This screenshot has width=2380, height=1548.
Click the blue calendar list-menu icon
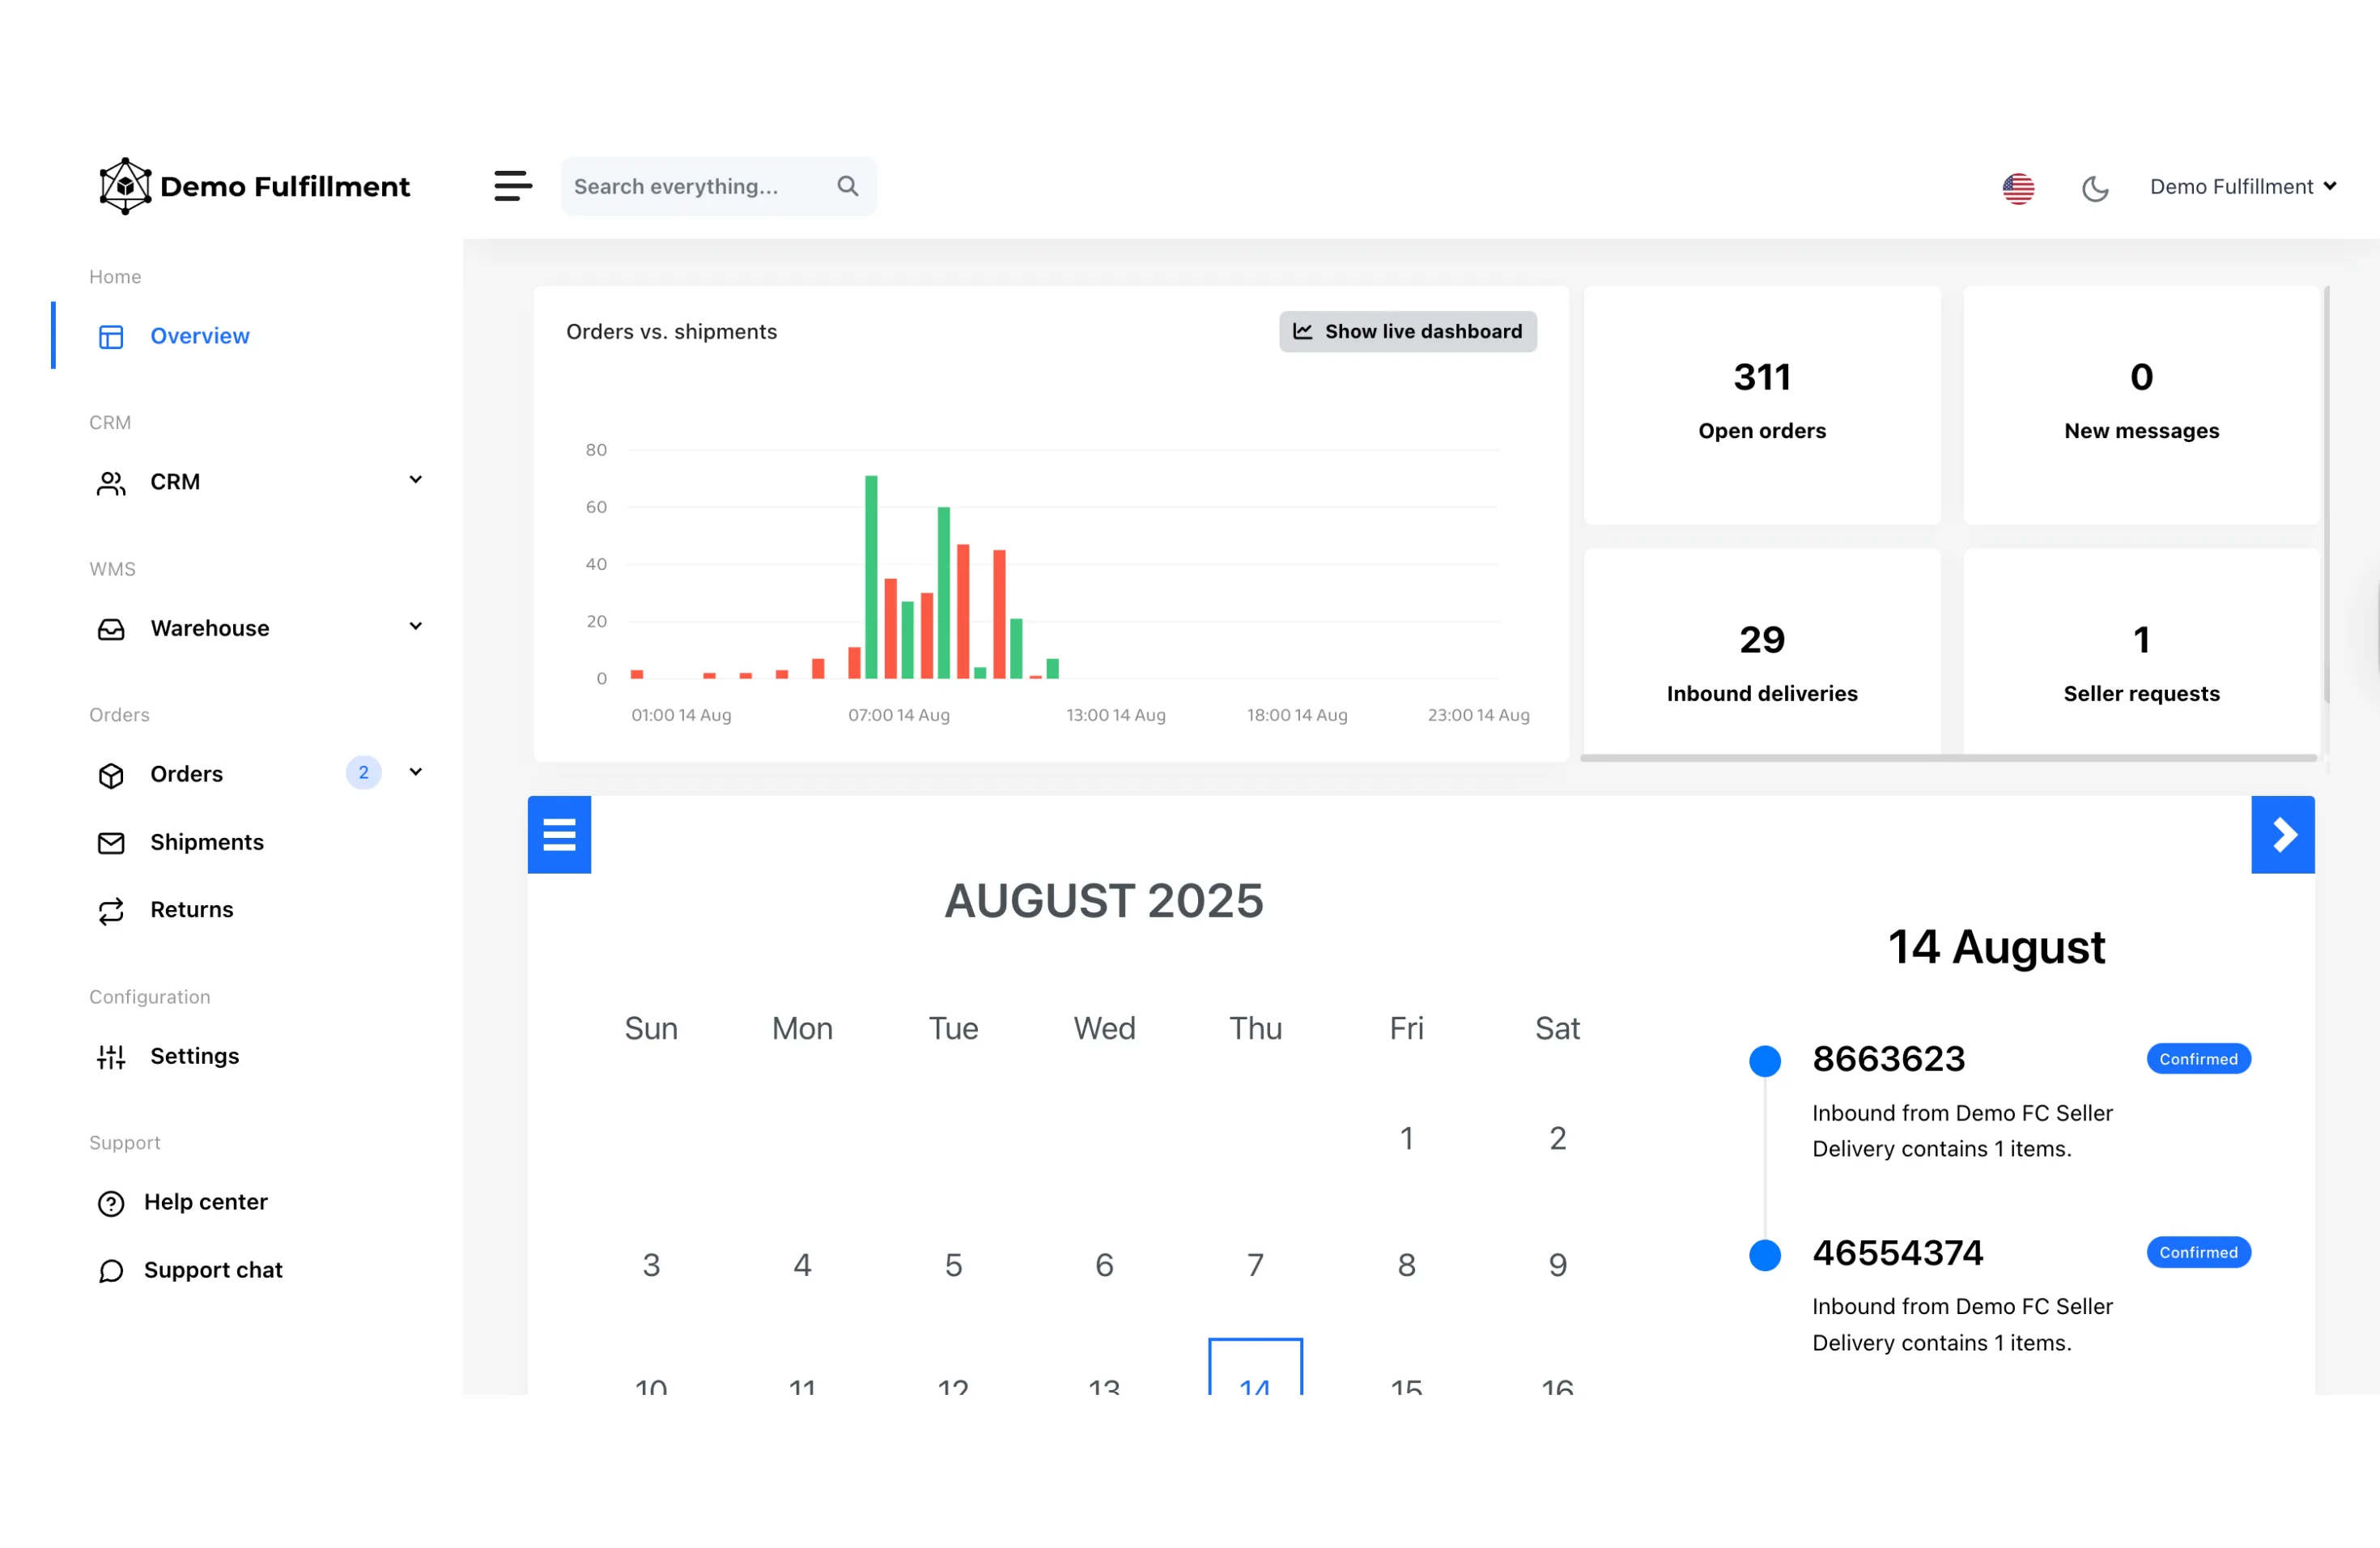click(x=559, y=835)
